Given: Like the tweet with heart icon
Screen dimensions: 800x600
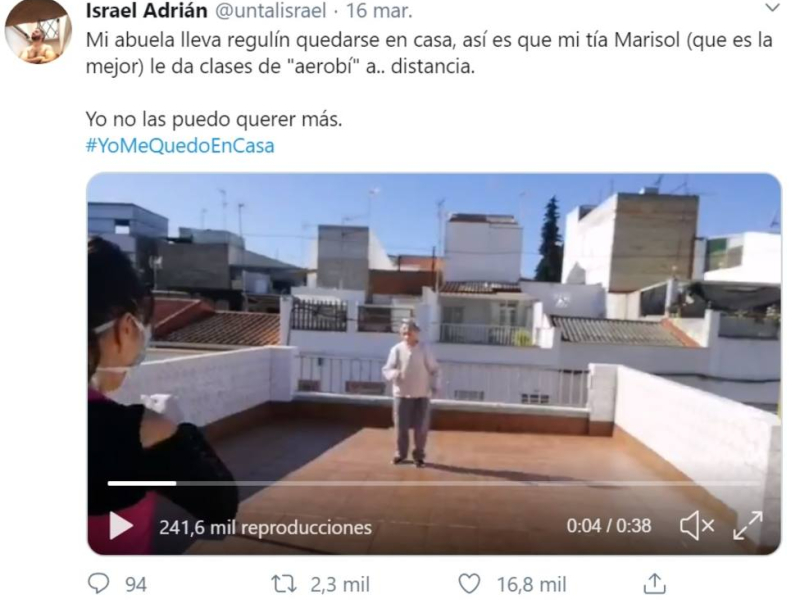Looking at the screenshot, I should 469,584.
